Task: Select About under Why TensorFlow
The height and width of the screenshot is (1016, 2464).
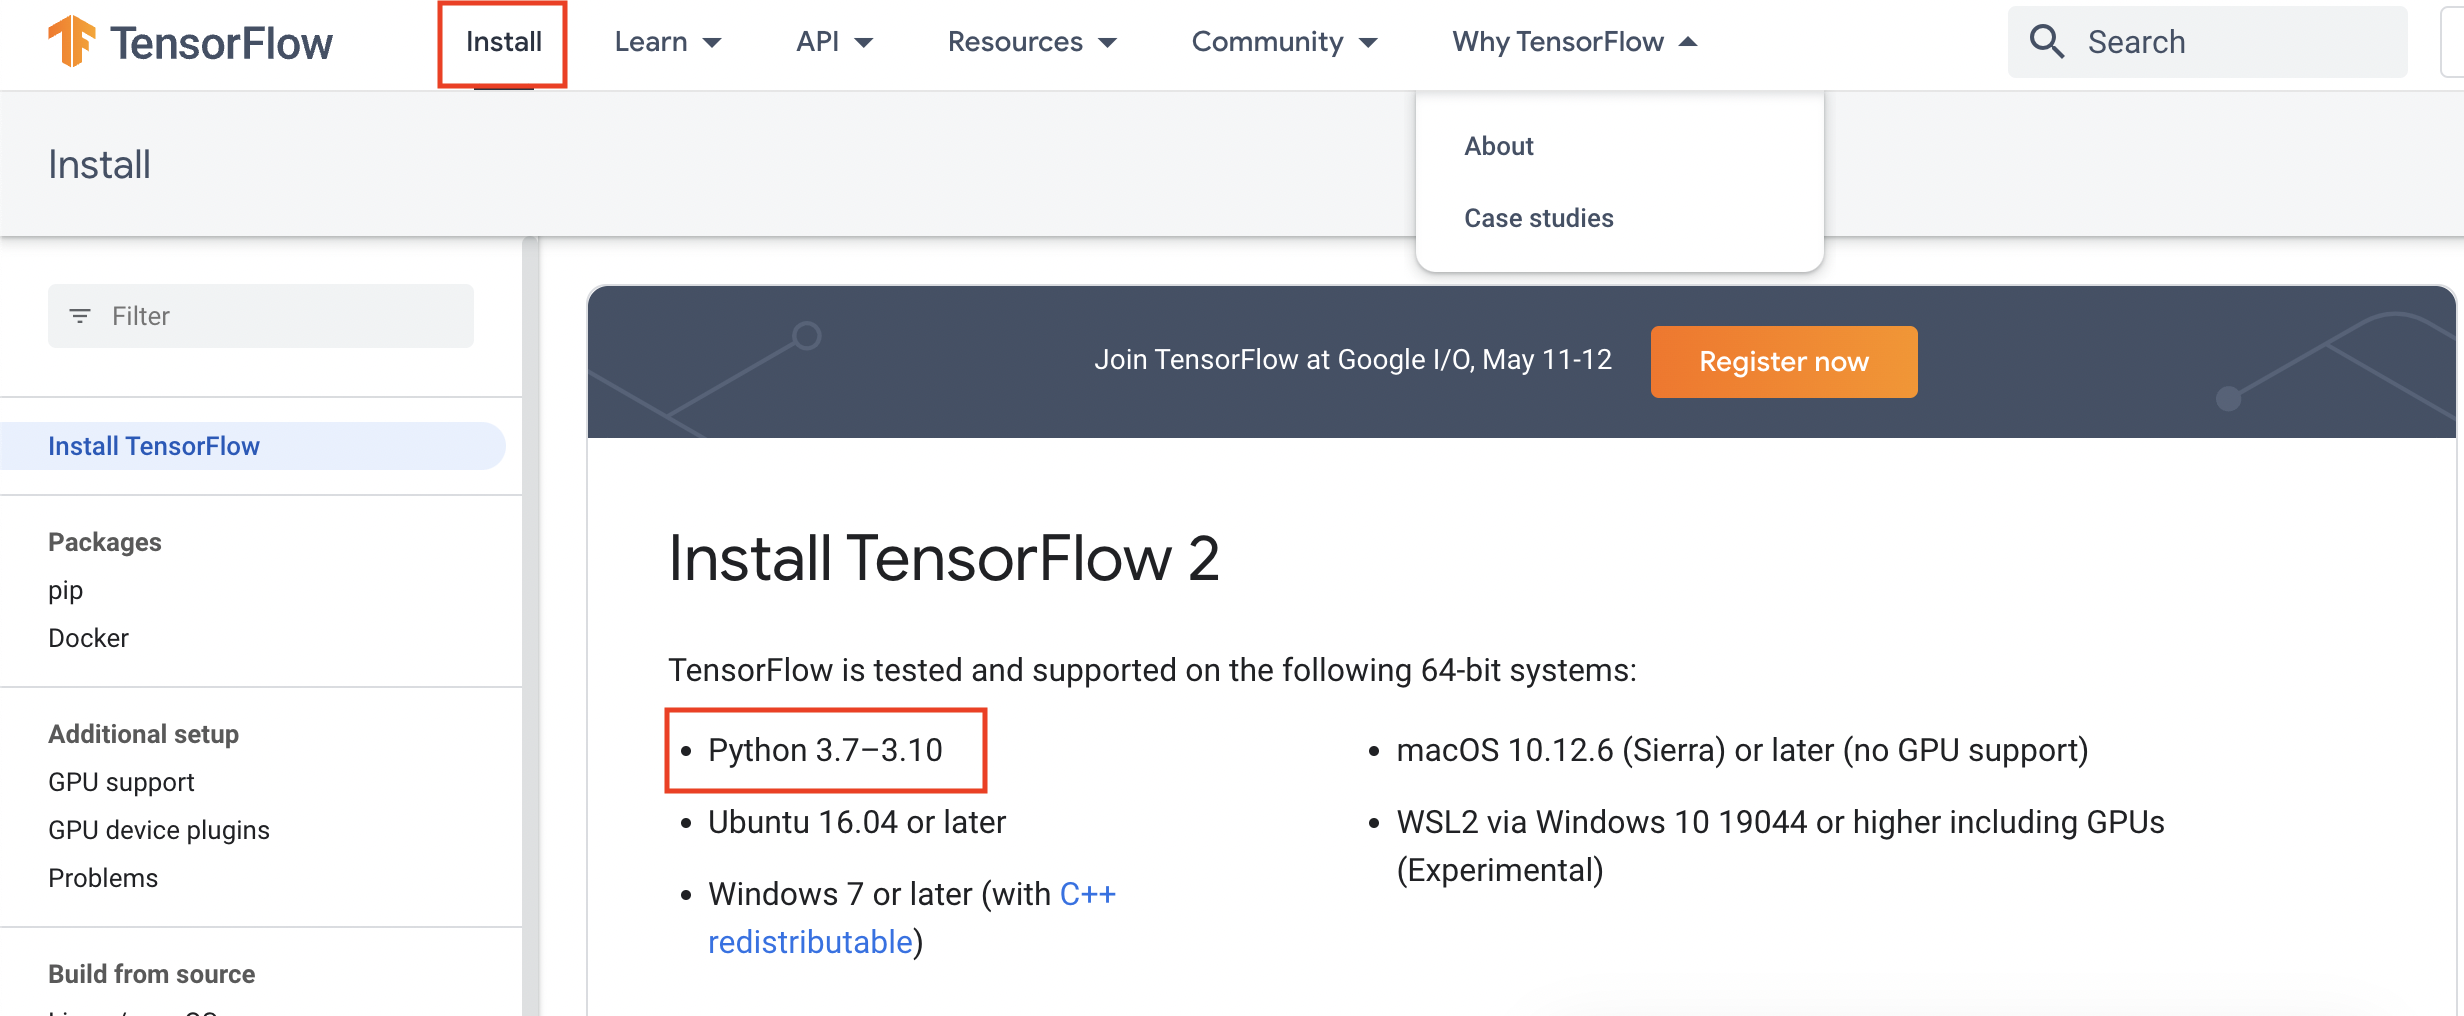Action: click(x=1498, y=145)
